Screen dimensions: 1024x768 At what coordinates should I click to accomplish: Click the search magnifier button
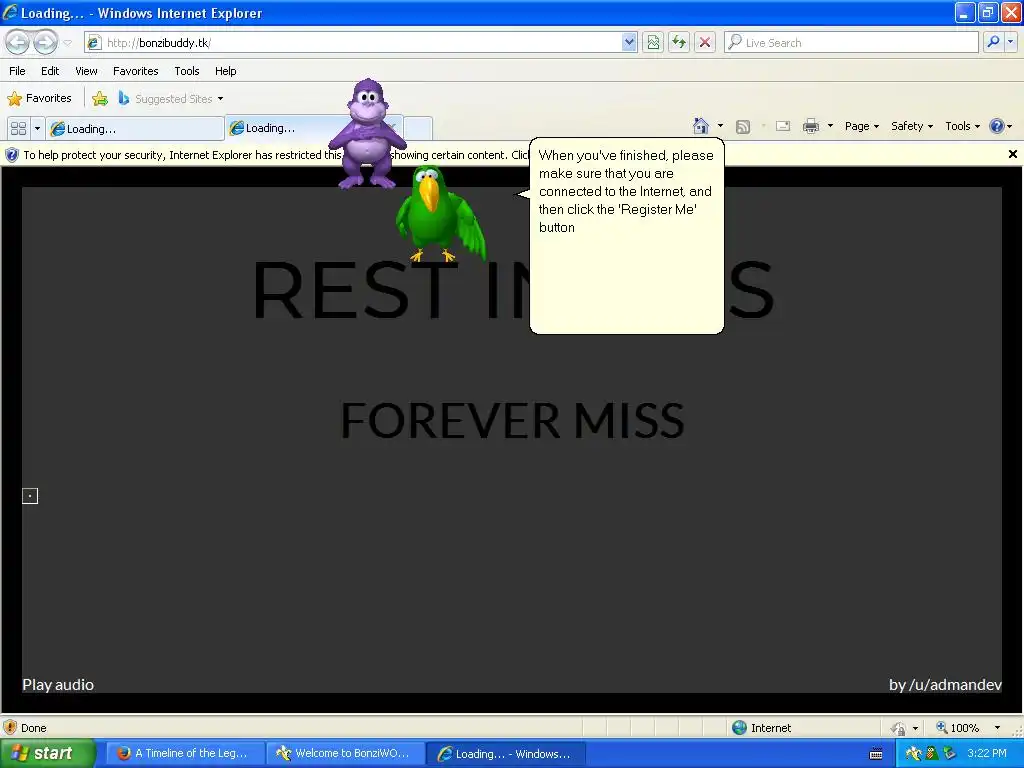click(x=993, y=42)
